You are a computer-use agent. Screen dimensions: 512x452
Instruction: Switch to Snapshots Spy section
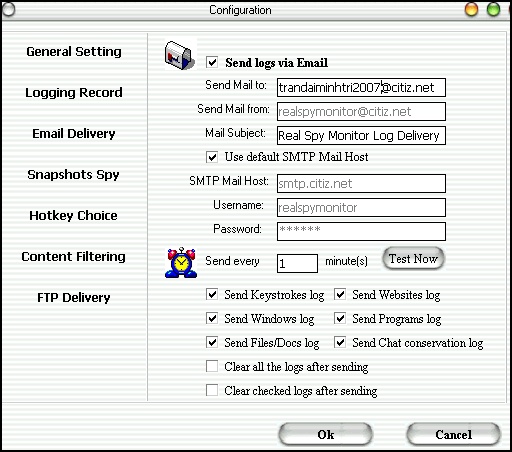73,175
